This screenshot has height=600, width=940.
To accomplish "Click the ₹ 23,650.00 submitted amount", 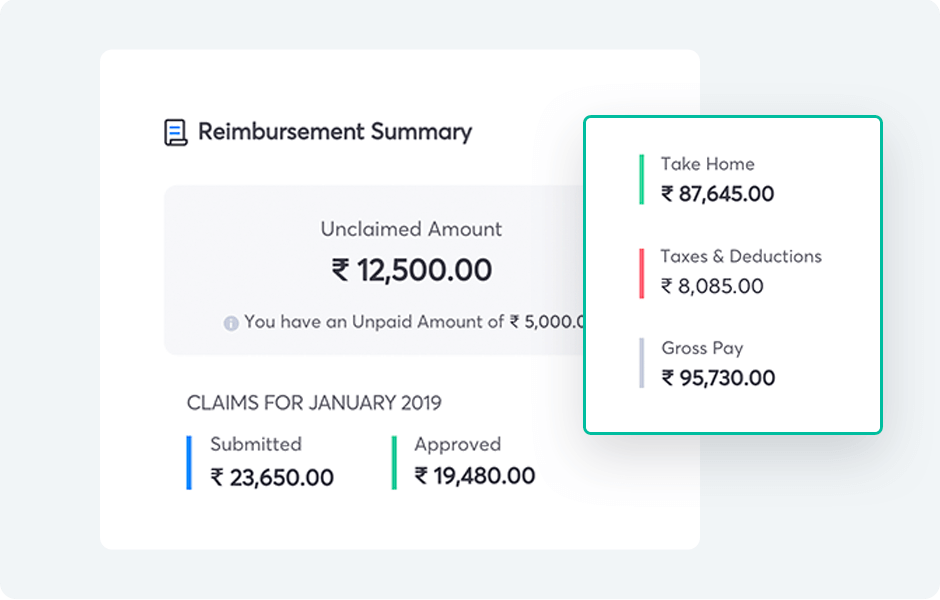I will (271, 477).
